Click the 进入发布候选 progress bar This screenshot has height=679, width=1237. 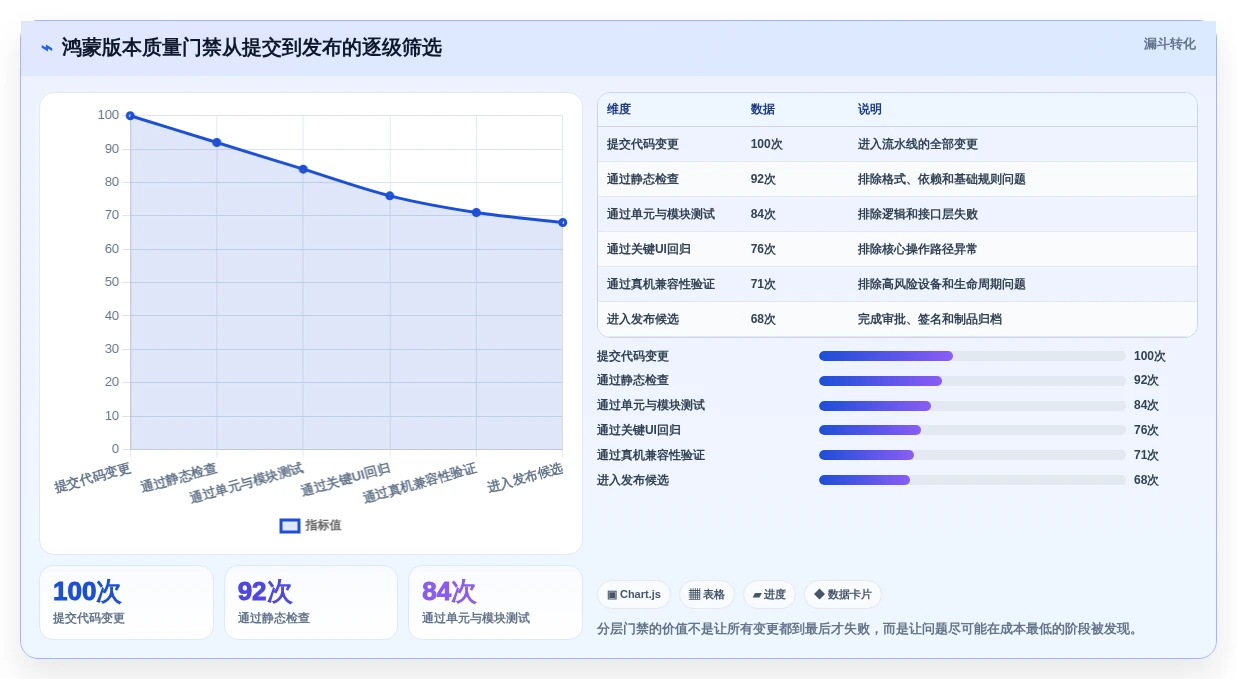pos(972,480)
